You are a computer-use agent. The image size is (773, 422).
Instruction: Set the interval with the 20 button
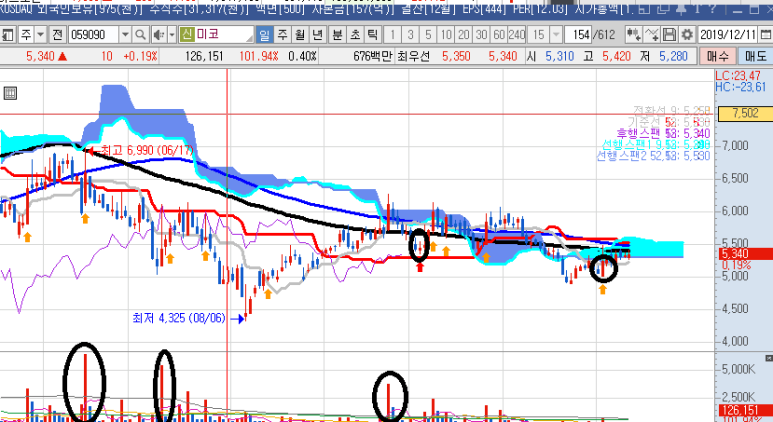point(464,35)
